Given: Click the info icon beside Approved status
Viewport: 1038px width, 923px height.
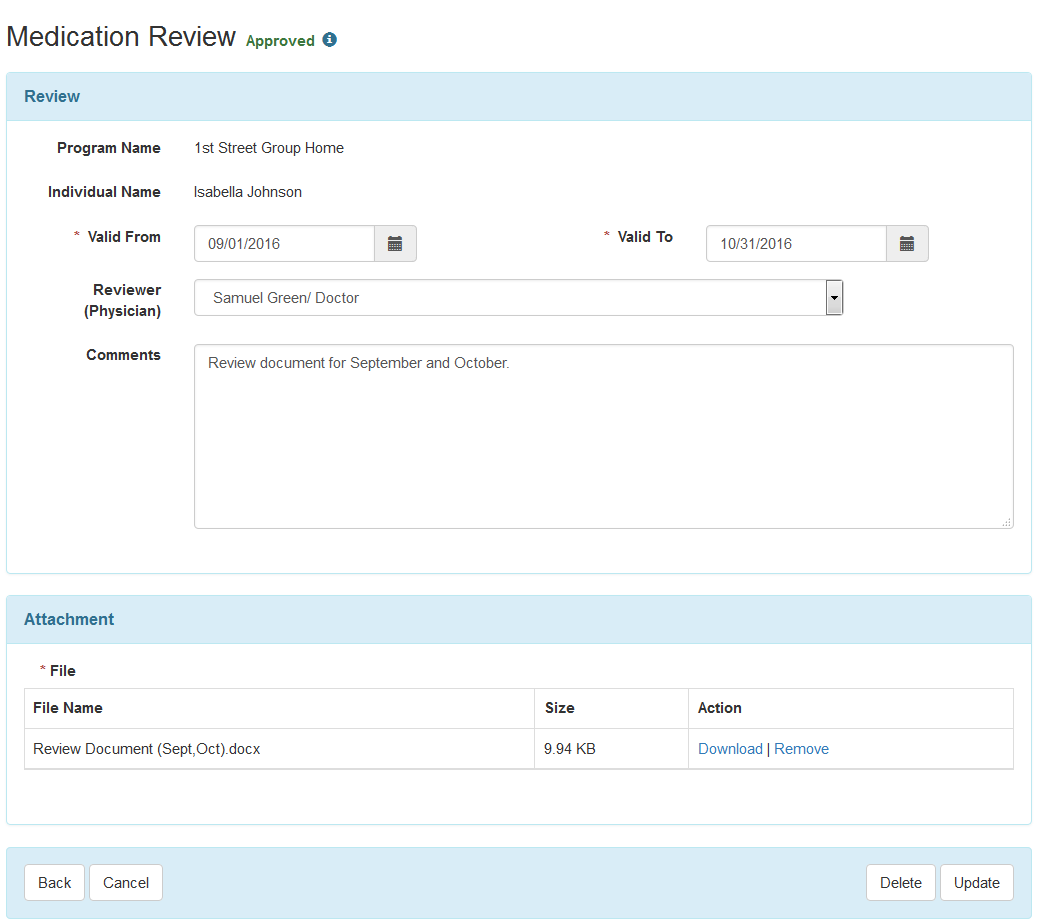Looking at the screenshot, I should pyautogui.click(x=330, y=40).
